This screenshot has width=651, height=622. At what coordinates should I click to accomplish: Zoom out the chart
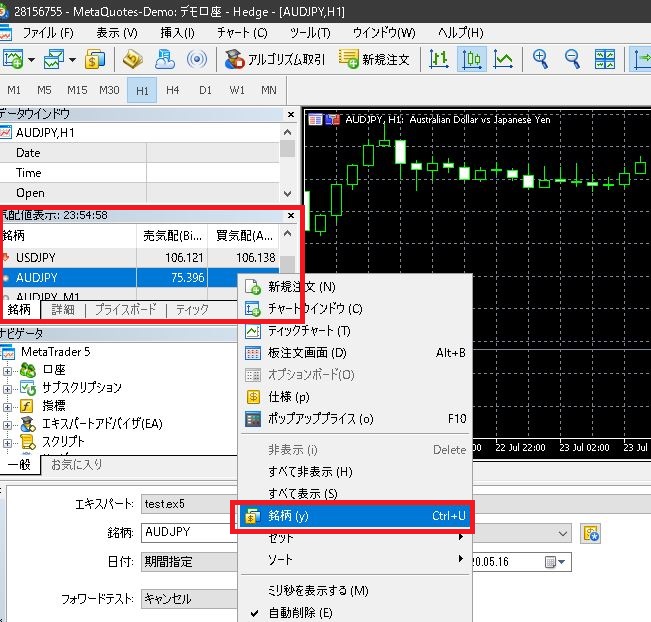(x=573, y=59)
